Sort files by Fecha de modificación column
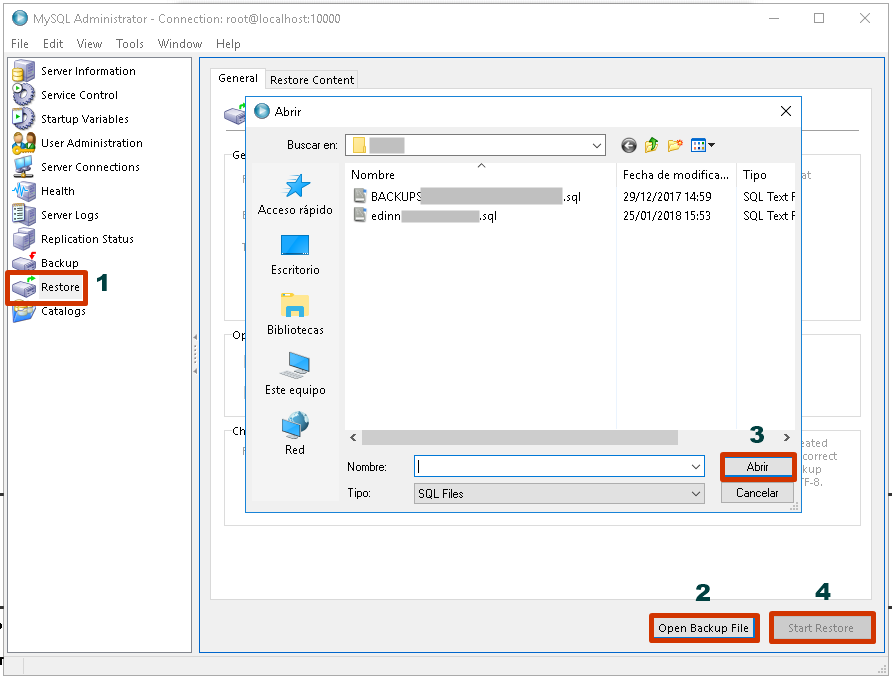Viewport: 892px width, 680px height. tap(676, 175)
